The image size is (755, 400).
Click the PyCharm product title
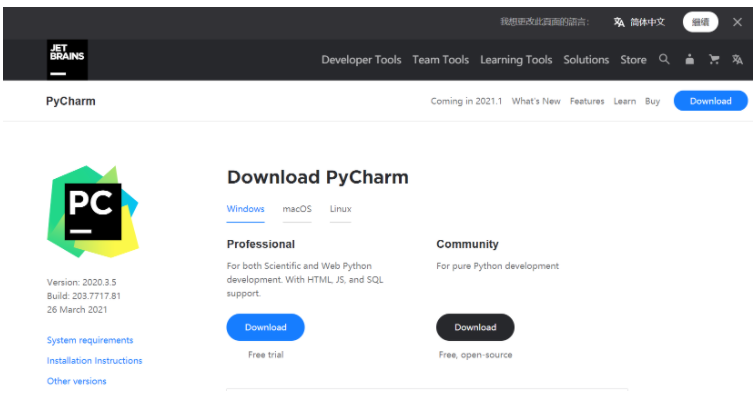(71, 101)
